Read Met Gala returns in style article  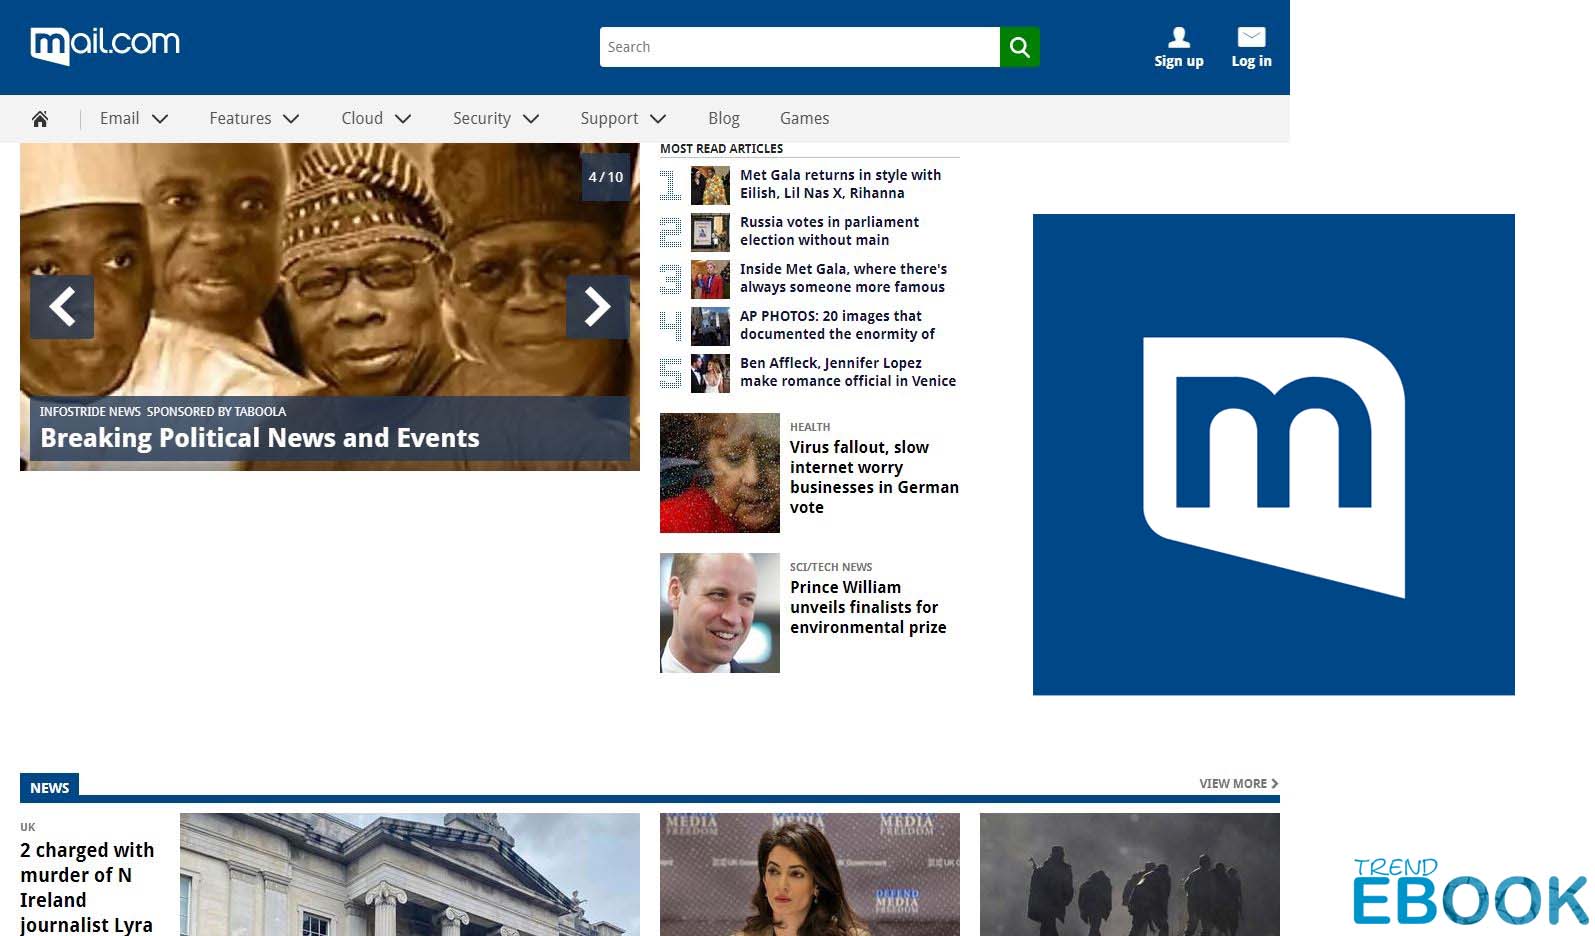(x=840, y=184)
